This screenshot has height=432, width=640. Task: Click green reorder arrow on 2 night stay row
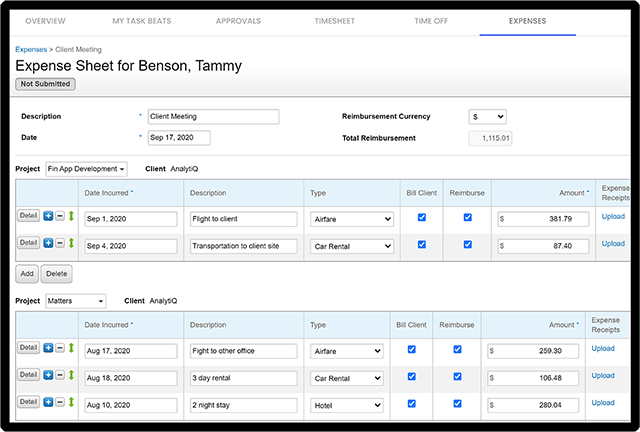71,402
